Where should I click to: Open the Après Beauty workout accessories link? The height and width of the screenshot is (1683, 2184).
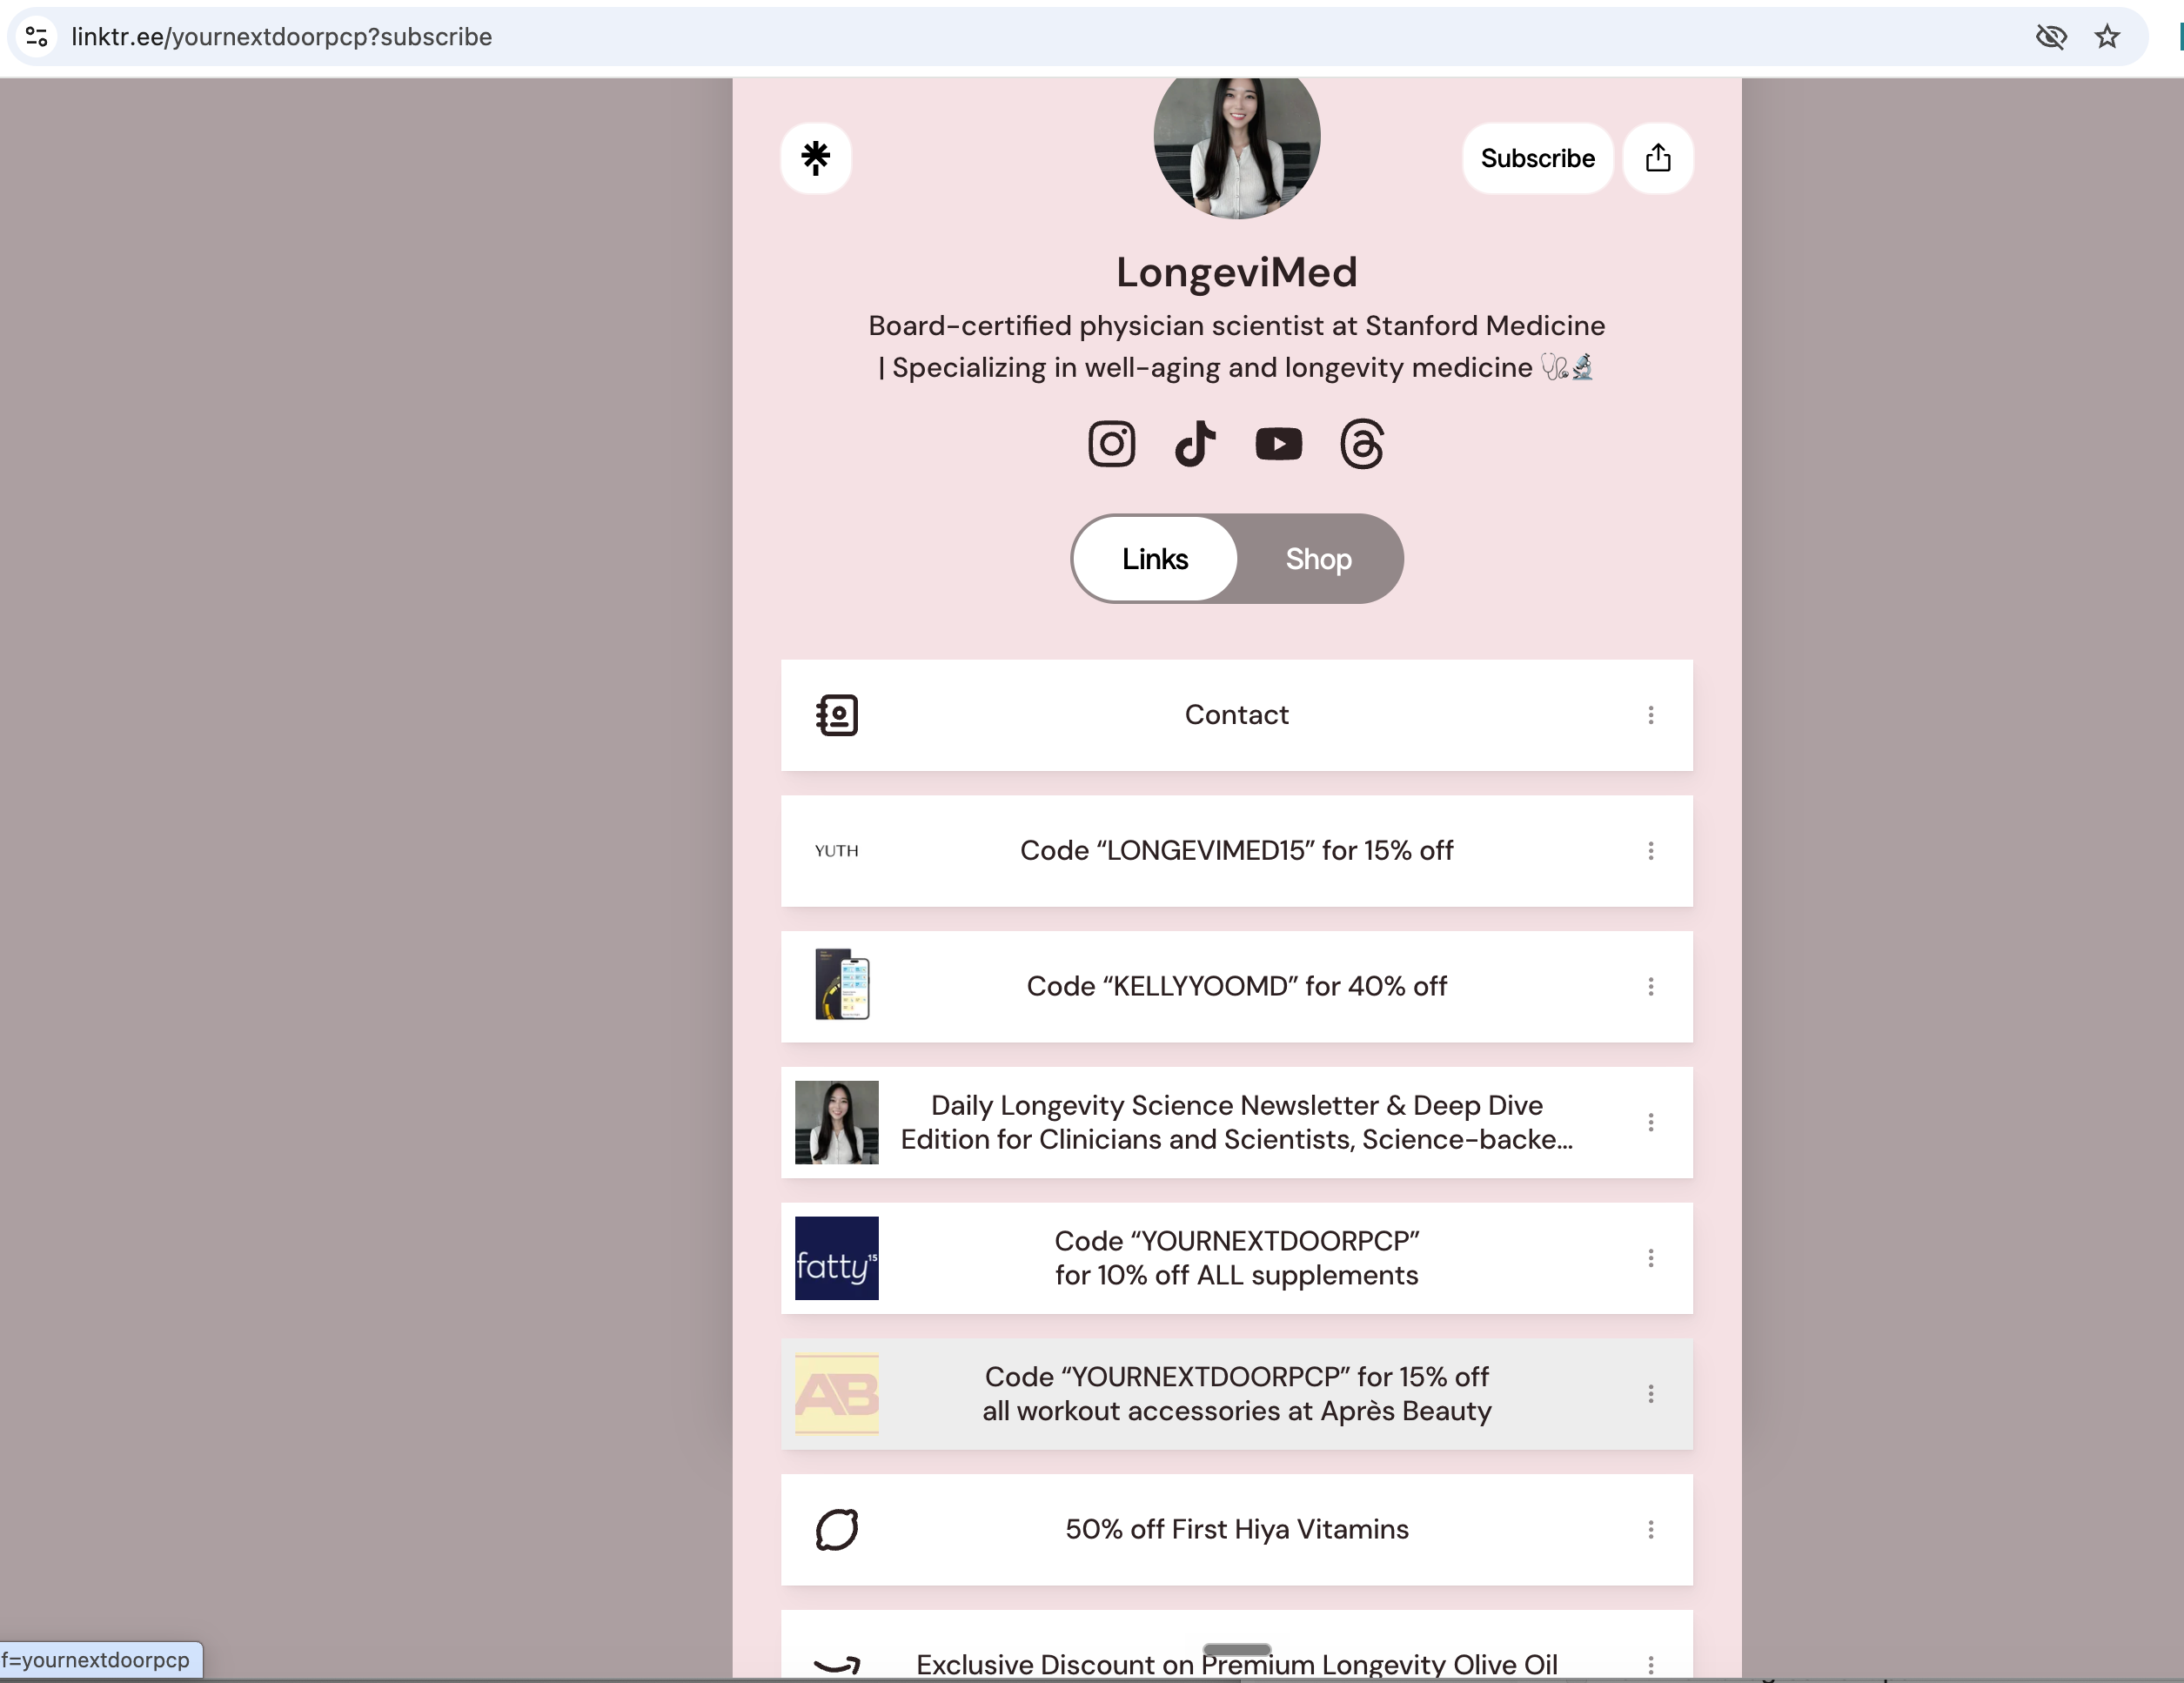coord(1237,1394)
